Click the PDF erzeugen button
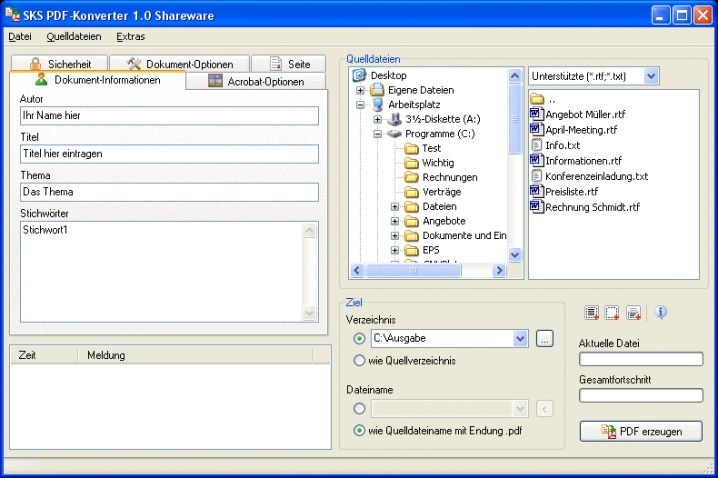Viewport: 718px width, 478px height. pyautogui.click(x=640, y=431)
